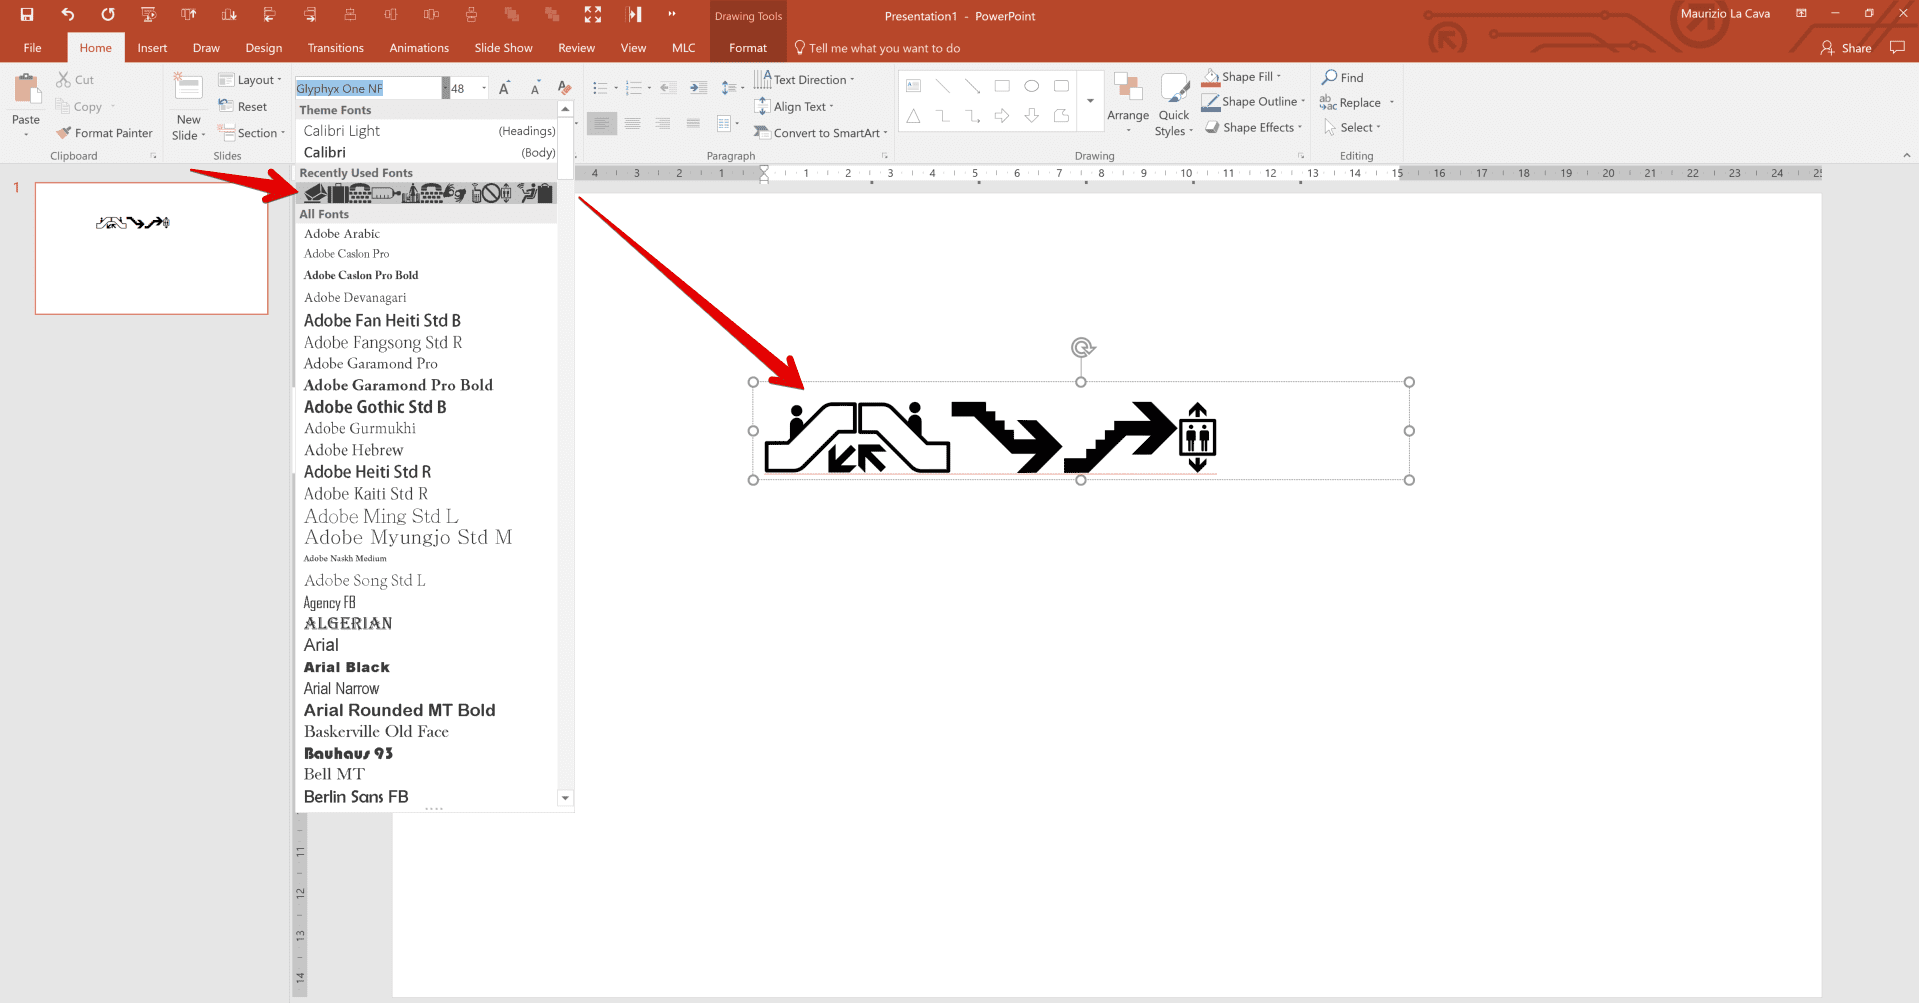Image resolution: width=1919 pixels, height=1003 pixels.
Task: Apply Shape Effects to the selection
Action: point(1253,127)
